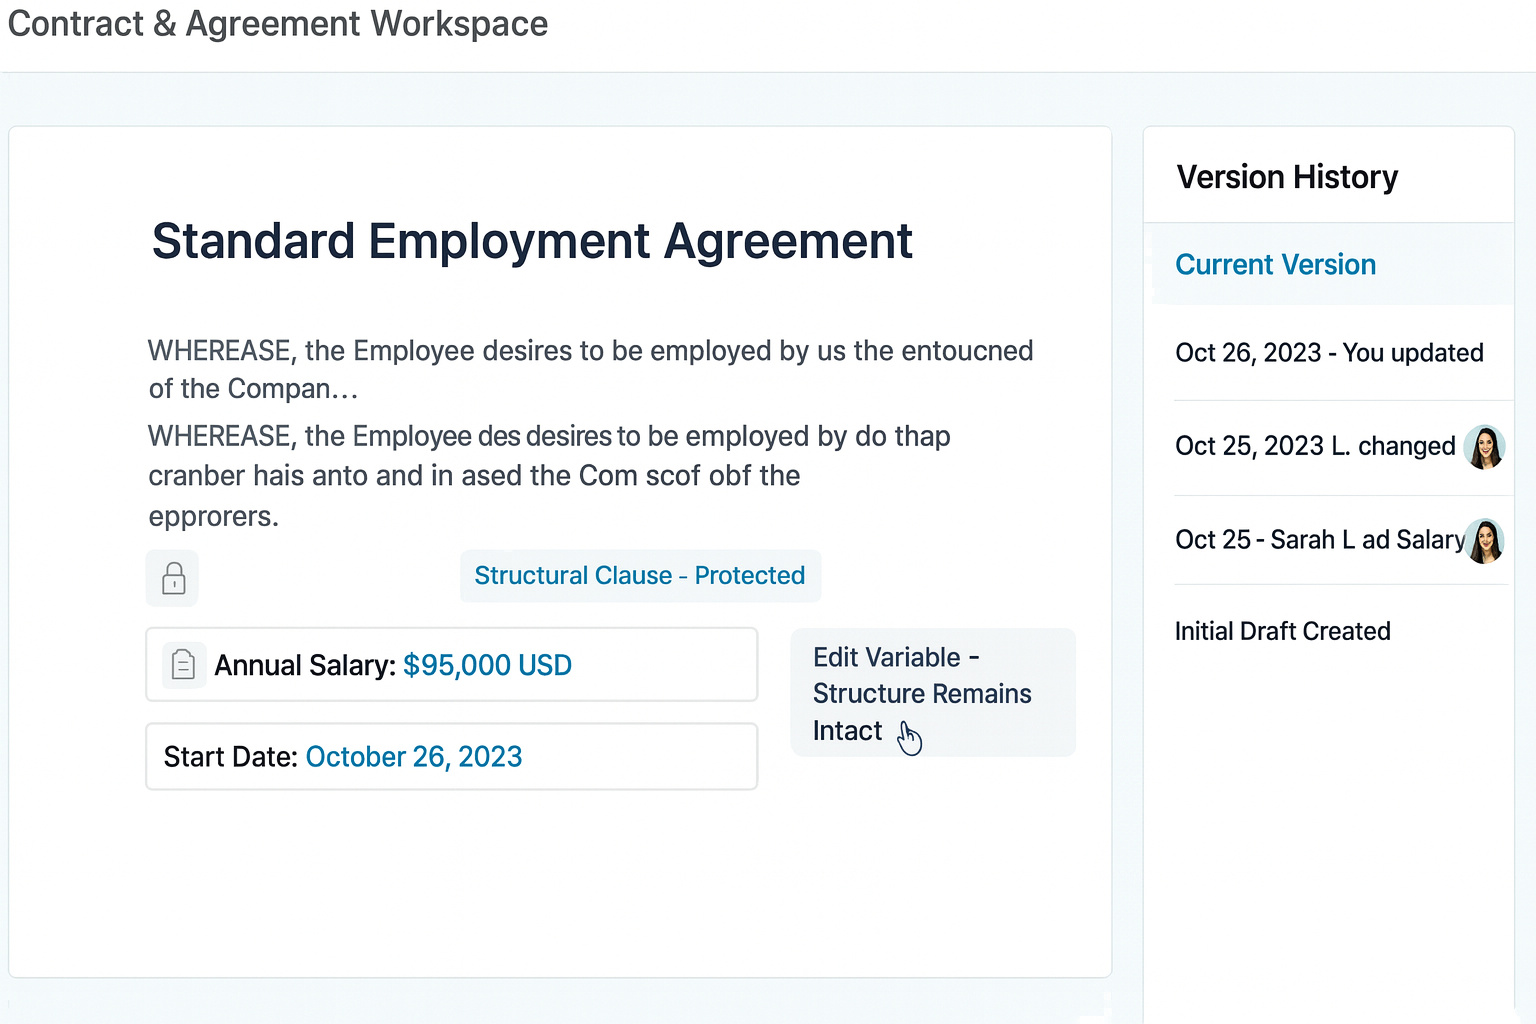Open the 'Oct 25 - Sarah L ad Salary' version text

coord(1319,540)
